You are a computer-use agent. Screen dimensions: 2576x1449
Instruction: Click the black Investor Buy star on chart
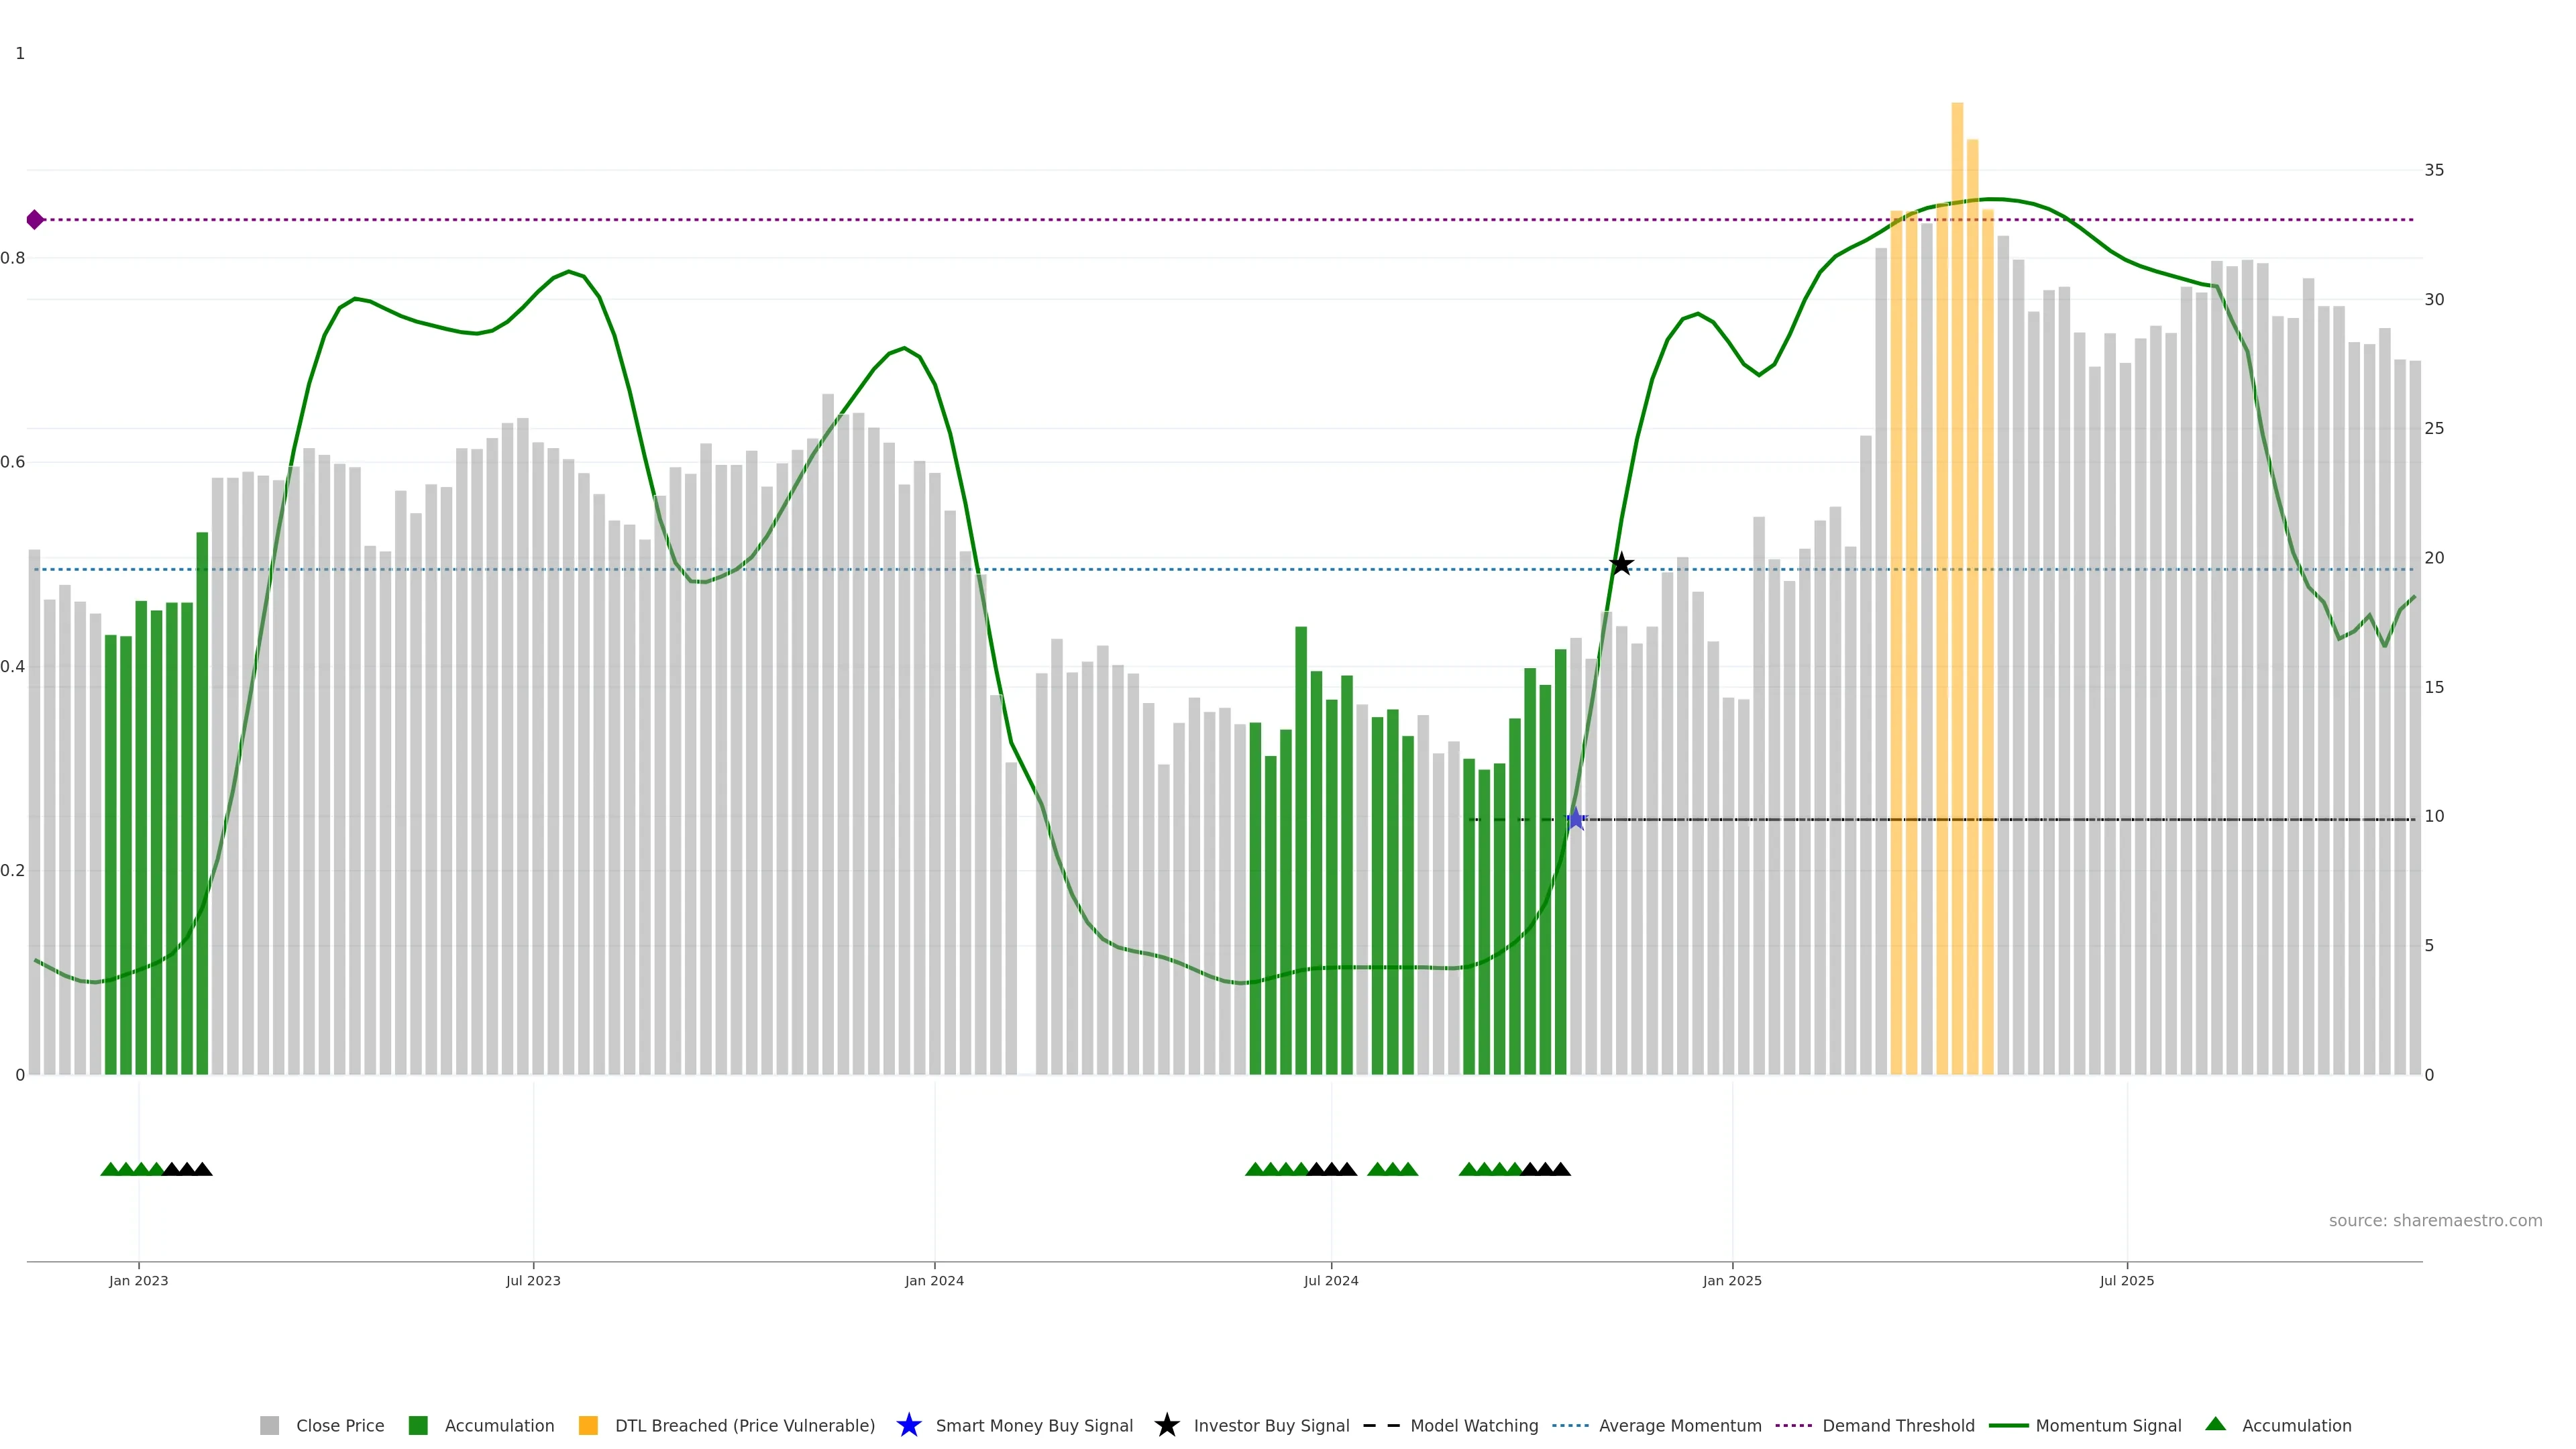[1621, 565]
